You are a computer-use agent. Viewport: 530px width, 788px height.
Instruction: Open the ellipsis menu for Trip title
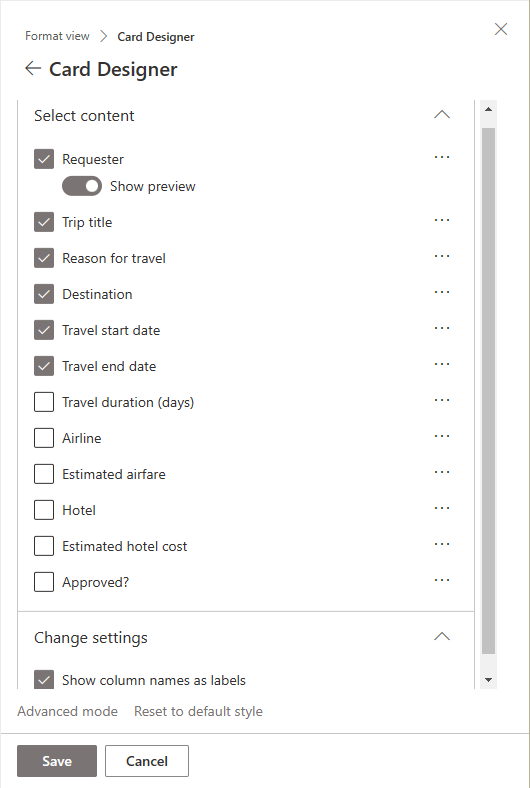point(442,221)
